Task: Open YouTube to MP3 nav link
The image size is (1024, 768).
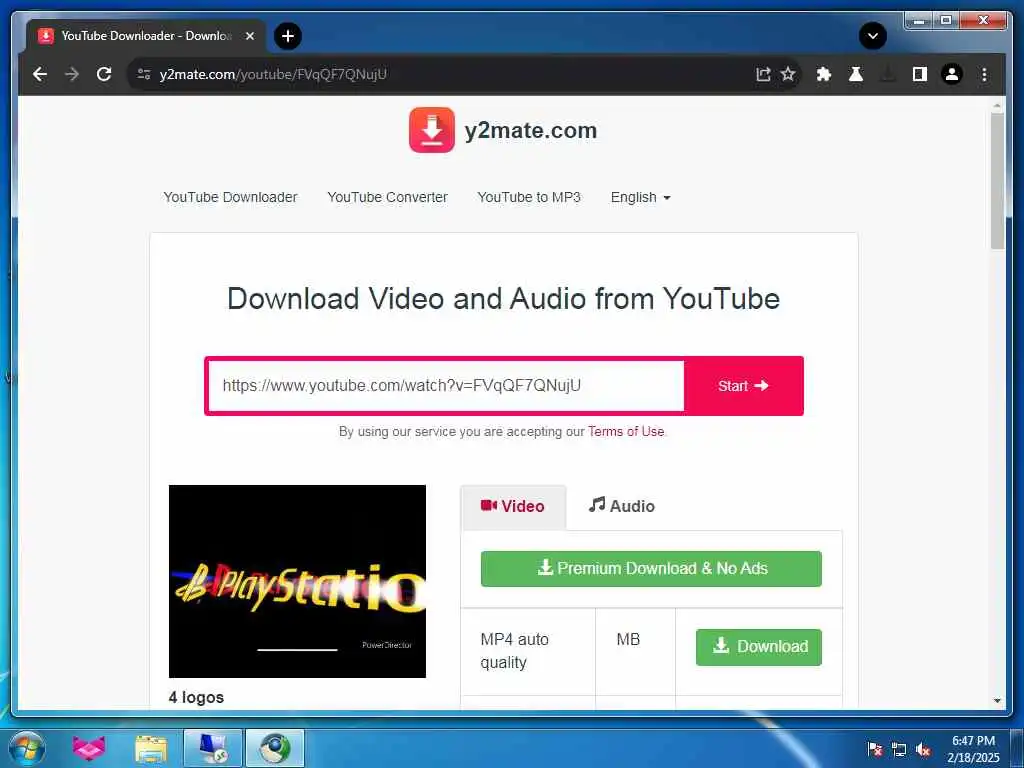Action: pyautogui.click(x=529, y=197)
